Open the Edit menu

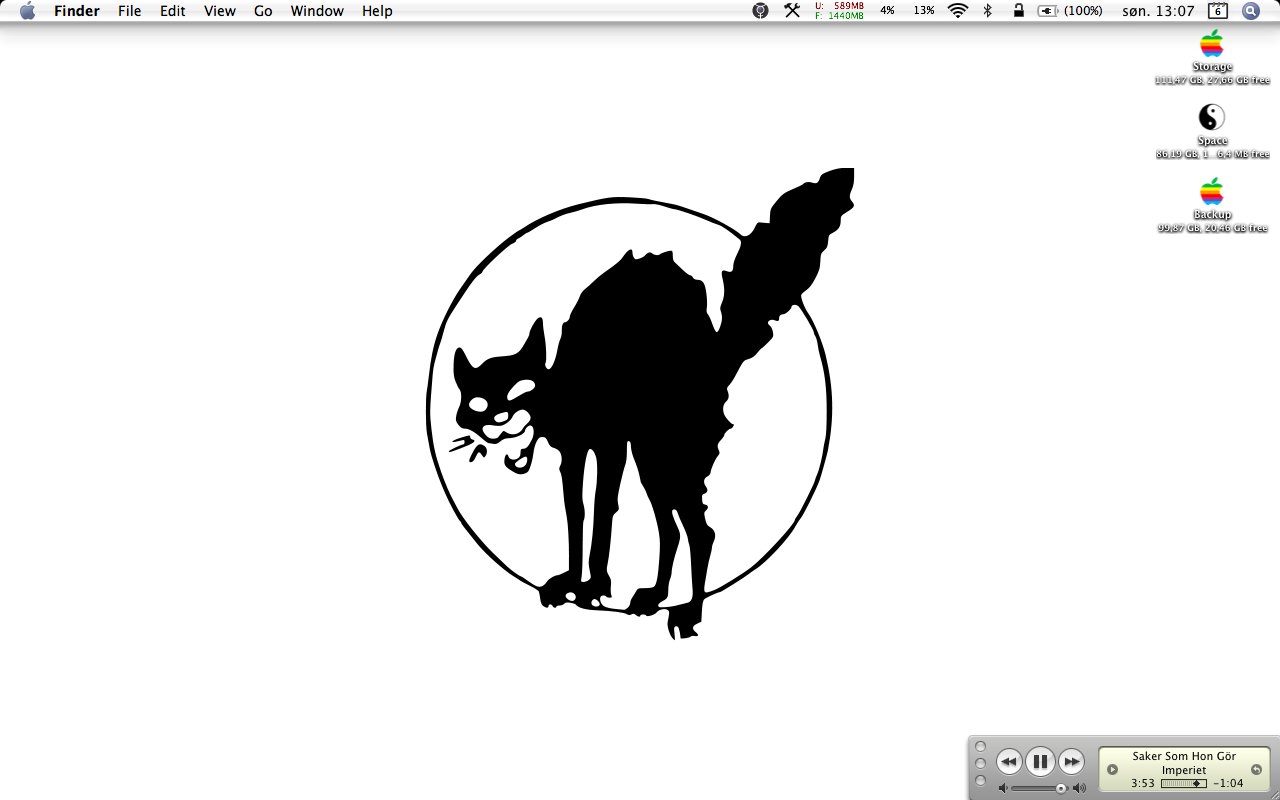click(173, 11)
